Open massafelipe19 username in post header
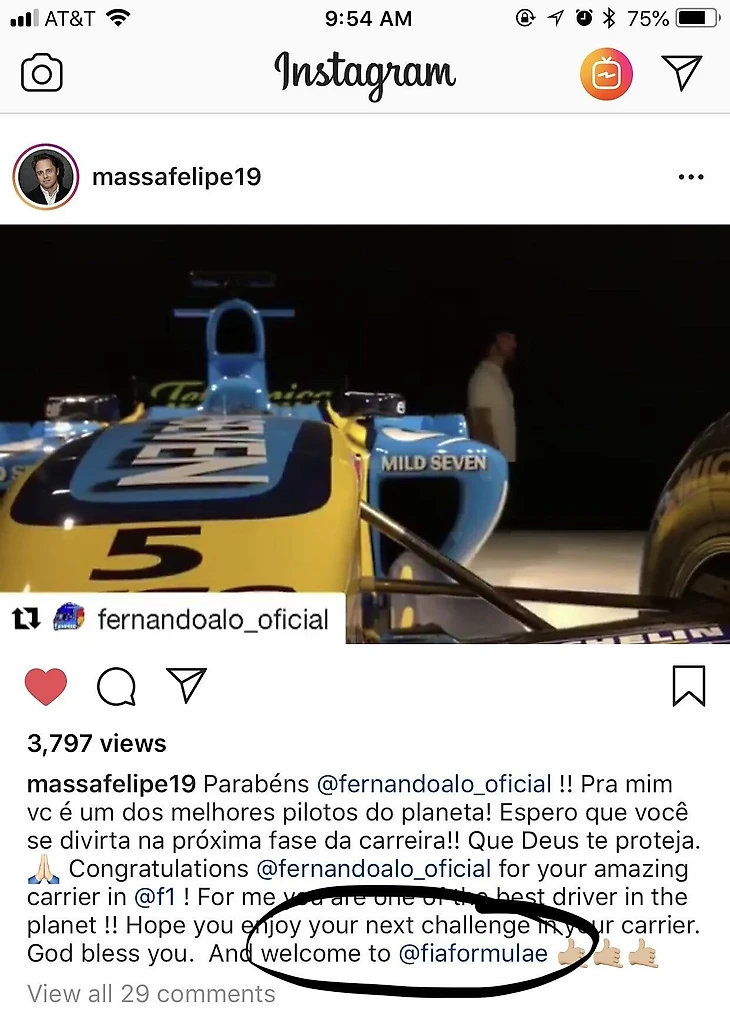 pos(176,176)
